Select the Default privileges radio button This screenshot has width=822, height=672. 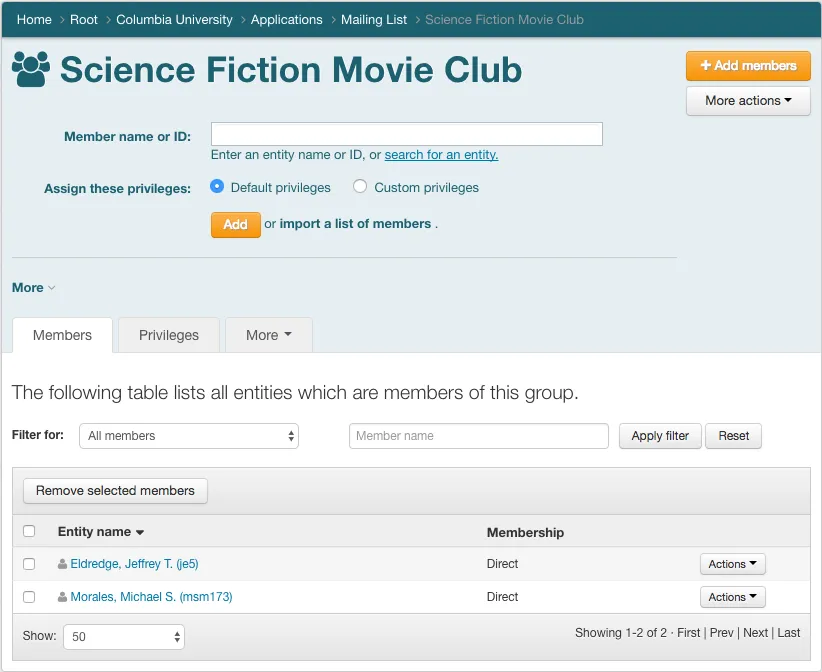coord(217,187)
